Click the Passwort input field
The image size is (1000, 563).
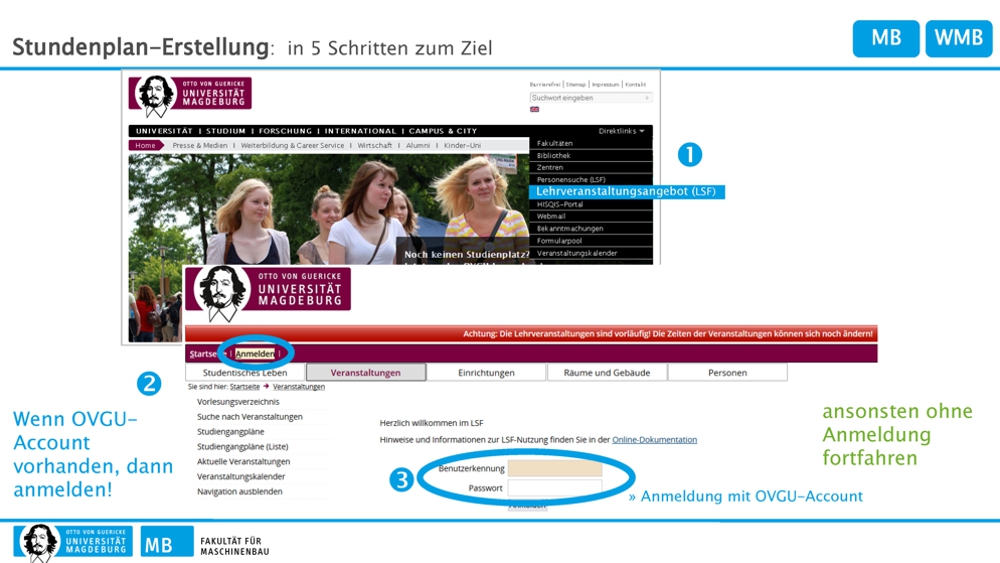(x=555, y=488)
